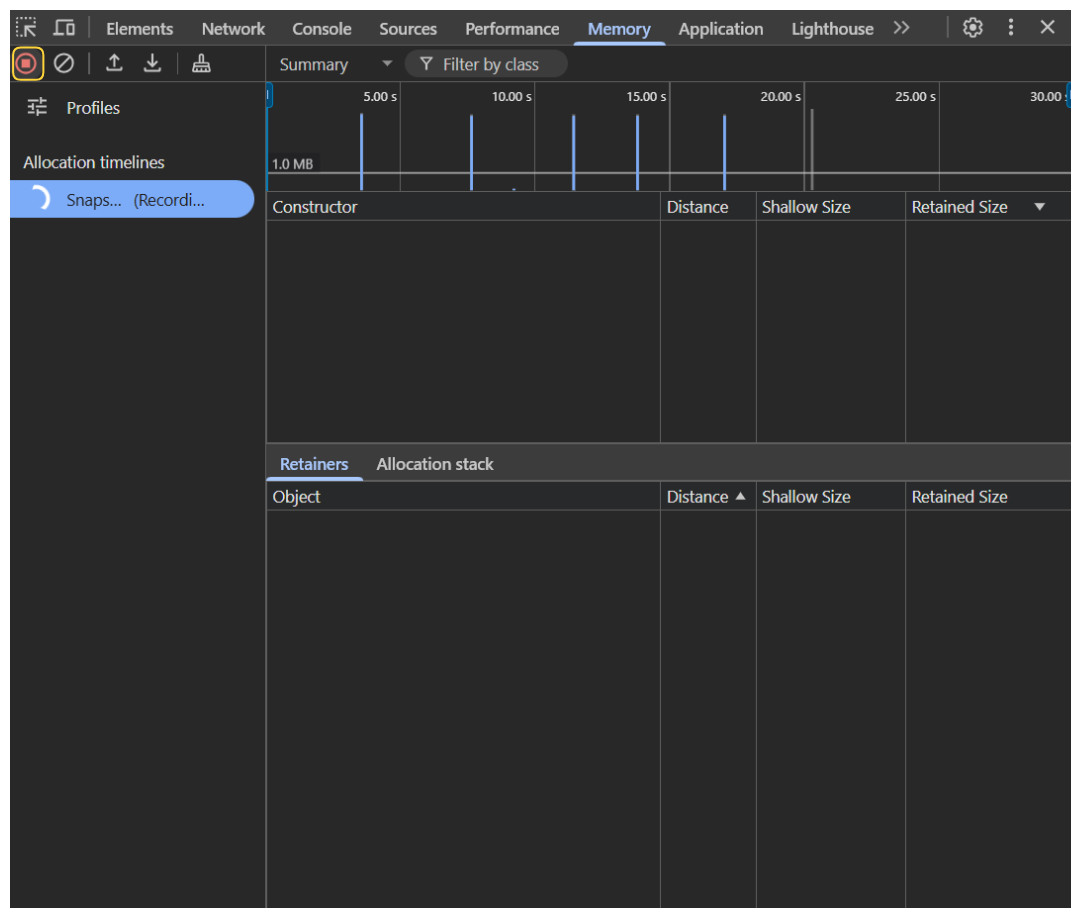Open the three-dot customize DevTools menu

pos(1011,28)
